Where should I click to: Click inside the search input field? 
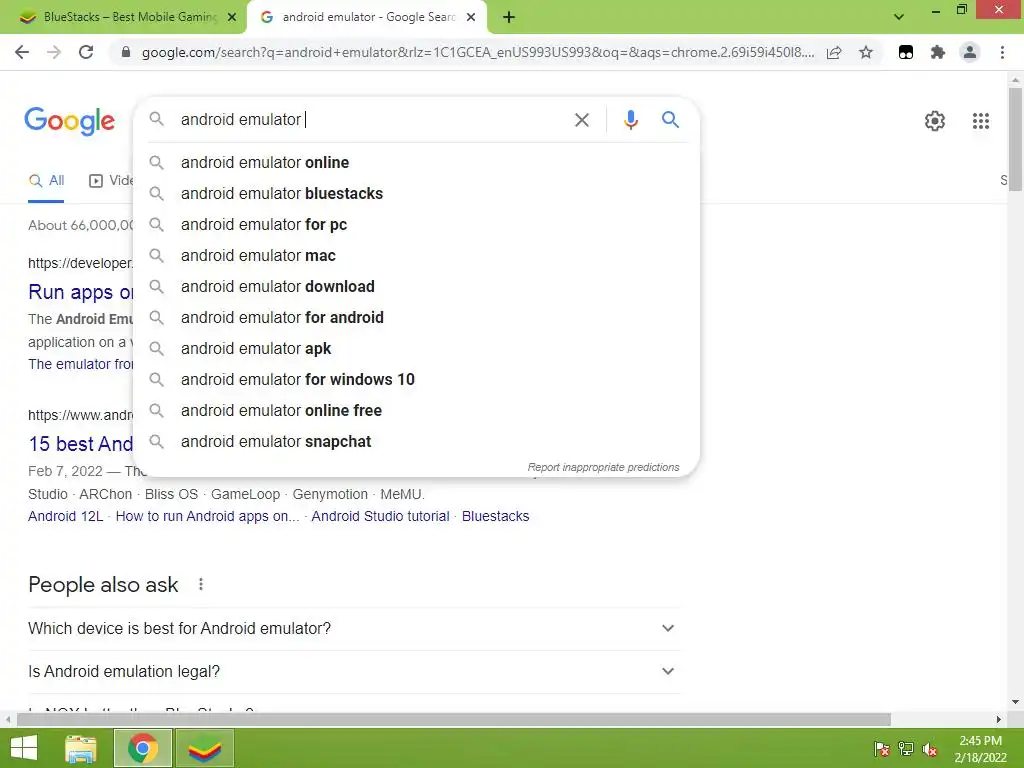pyautogui.click(x=372, y=120)
